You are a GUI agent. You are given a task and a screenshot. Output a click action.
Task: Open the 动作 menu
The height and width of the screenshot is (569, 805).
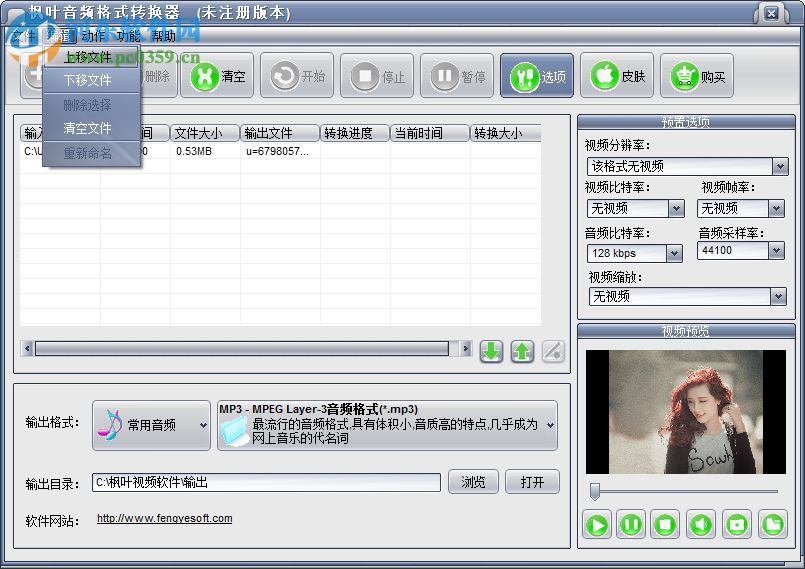pyautogui.click(x=94, y=36)
